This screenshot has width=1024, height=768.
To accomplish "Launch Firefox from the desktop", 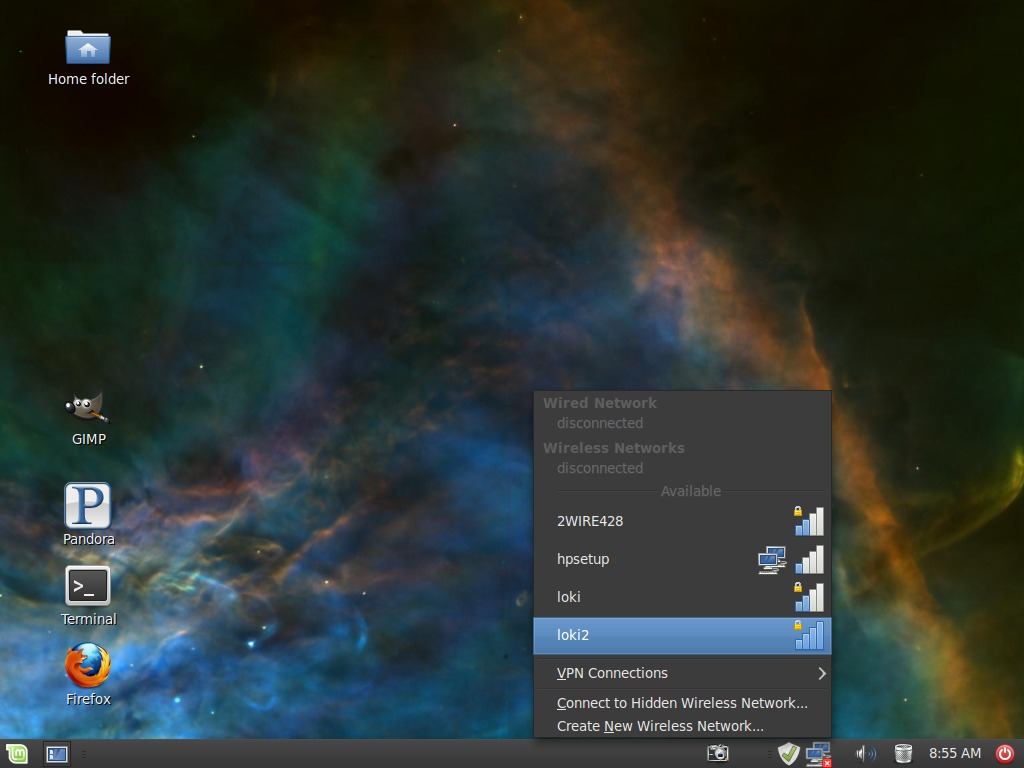I will (88, 666).
